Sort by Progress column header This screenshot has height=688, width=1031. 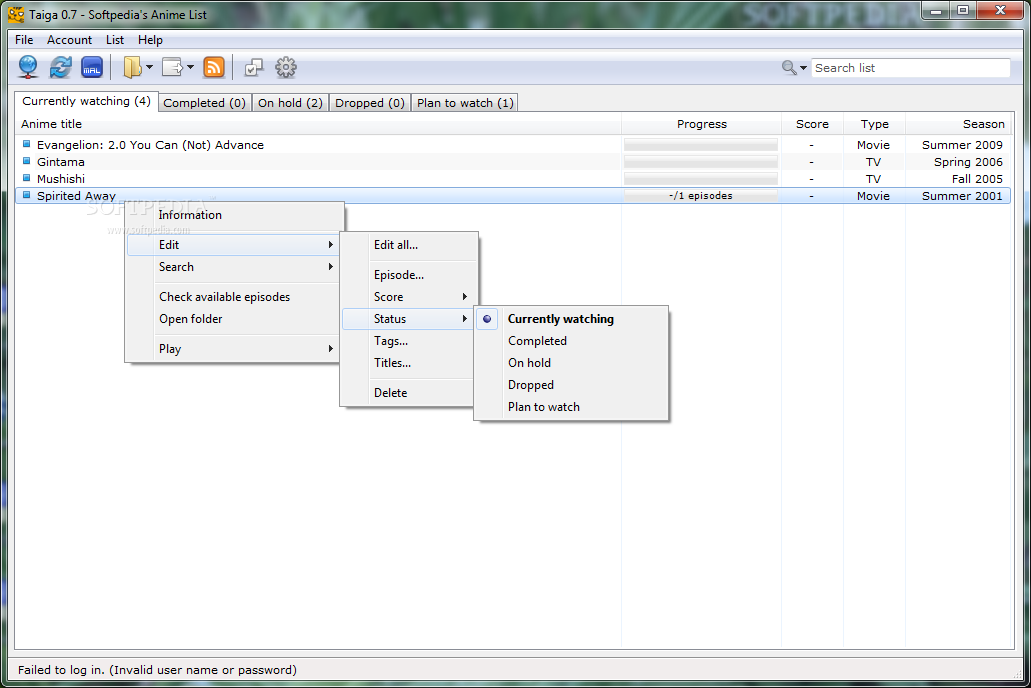click(702, 124)
